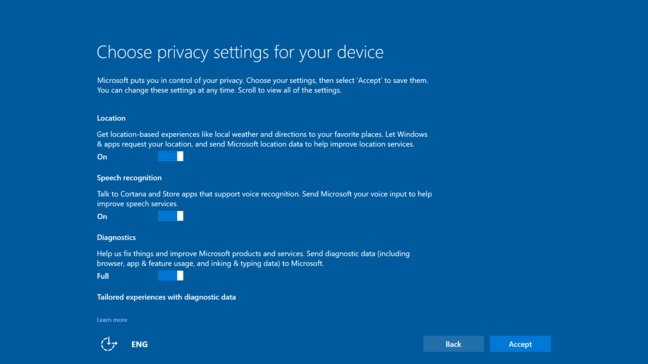
Task: Click the Talk to Cortana description text
Action: click(264, 199)
